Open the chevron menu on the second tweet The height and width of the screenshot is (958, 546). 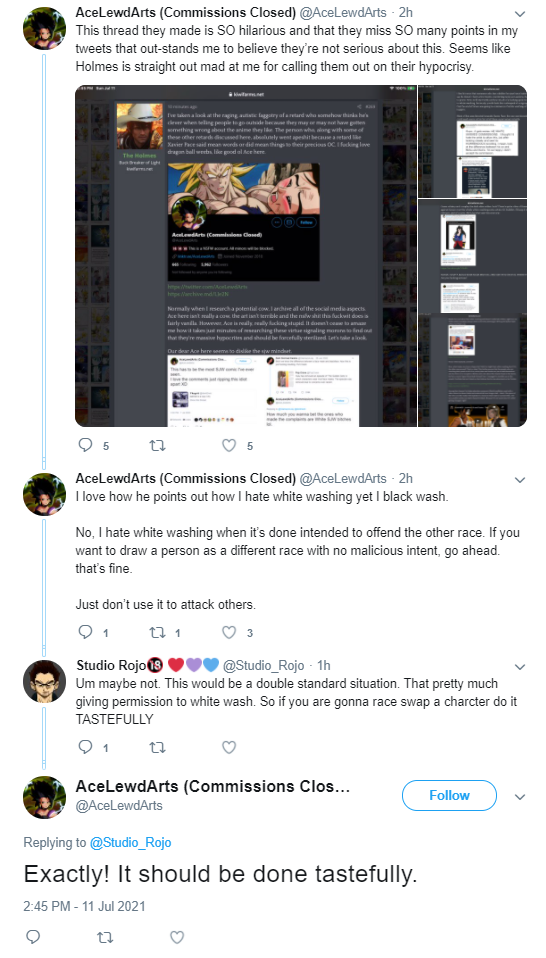pos(520,480)
